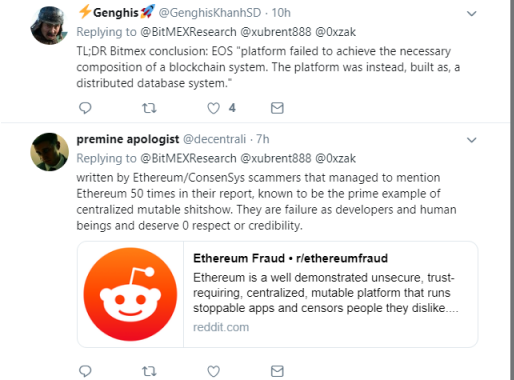Viewport: 514px width, 380px height.
Task: Send Genghis tweet via direct message
Action: pyautogui.click(x=277, y=108)
